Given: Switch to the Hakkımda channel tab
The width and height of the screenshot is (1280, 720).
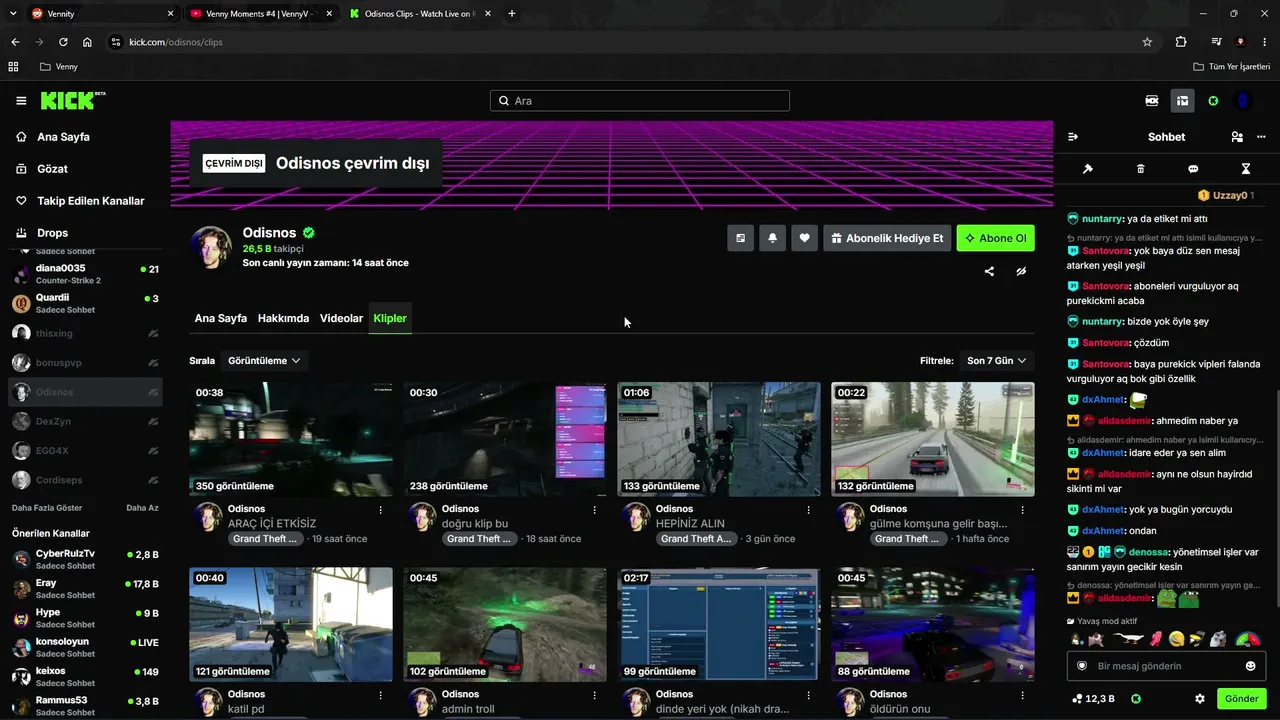Looking at the screenshot, I should click(x=283, y=318).
